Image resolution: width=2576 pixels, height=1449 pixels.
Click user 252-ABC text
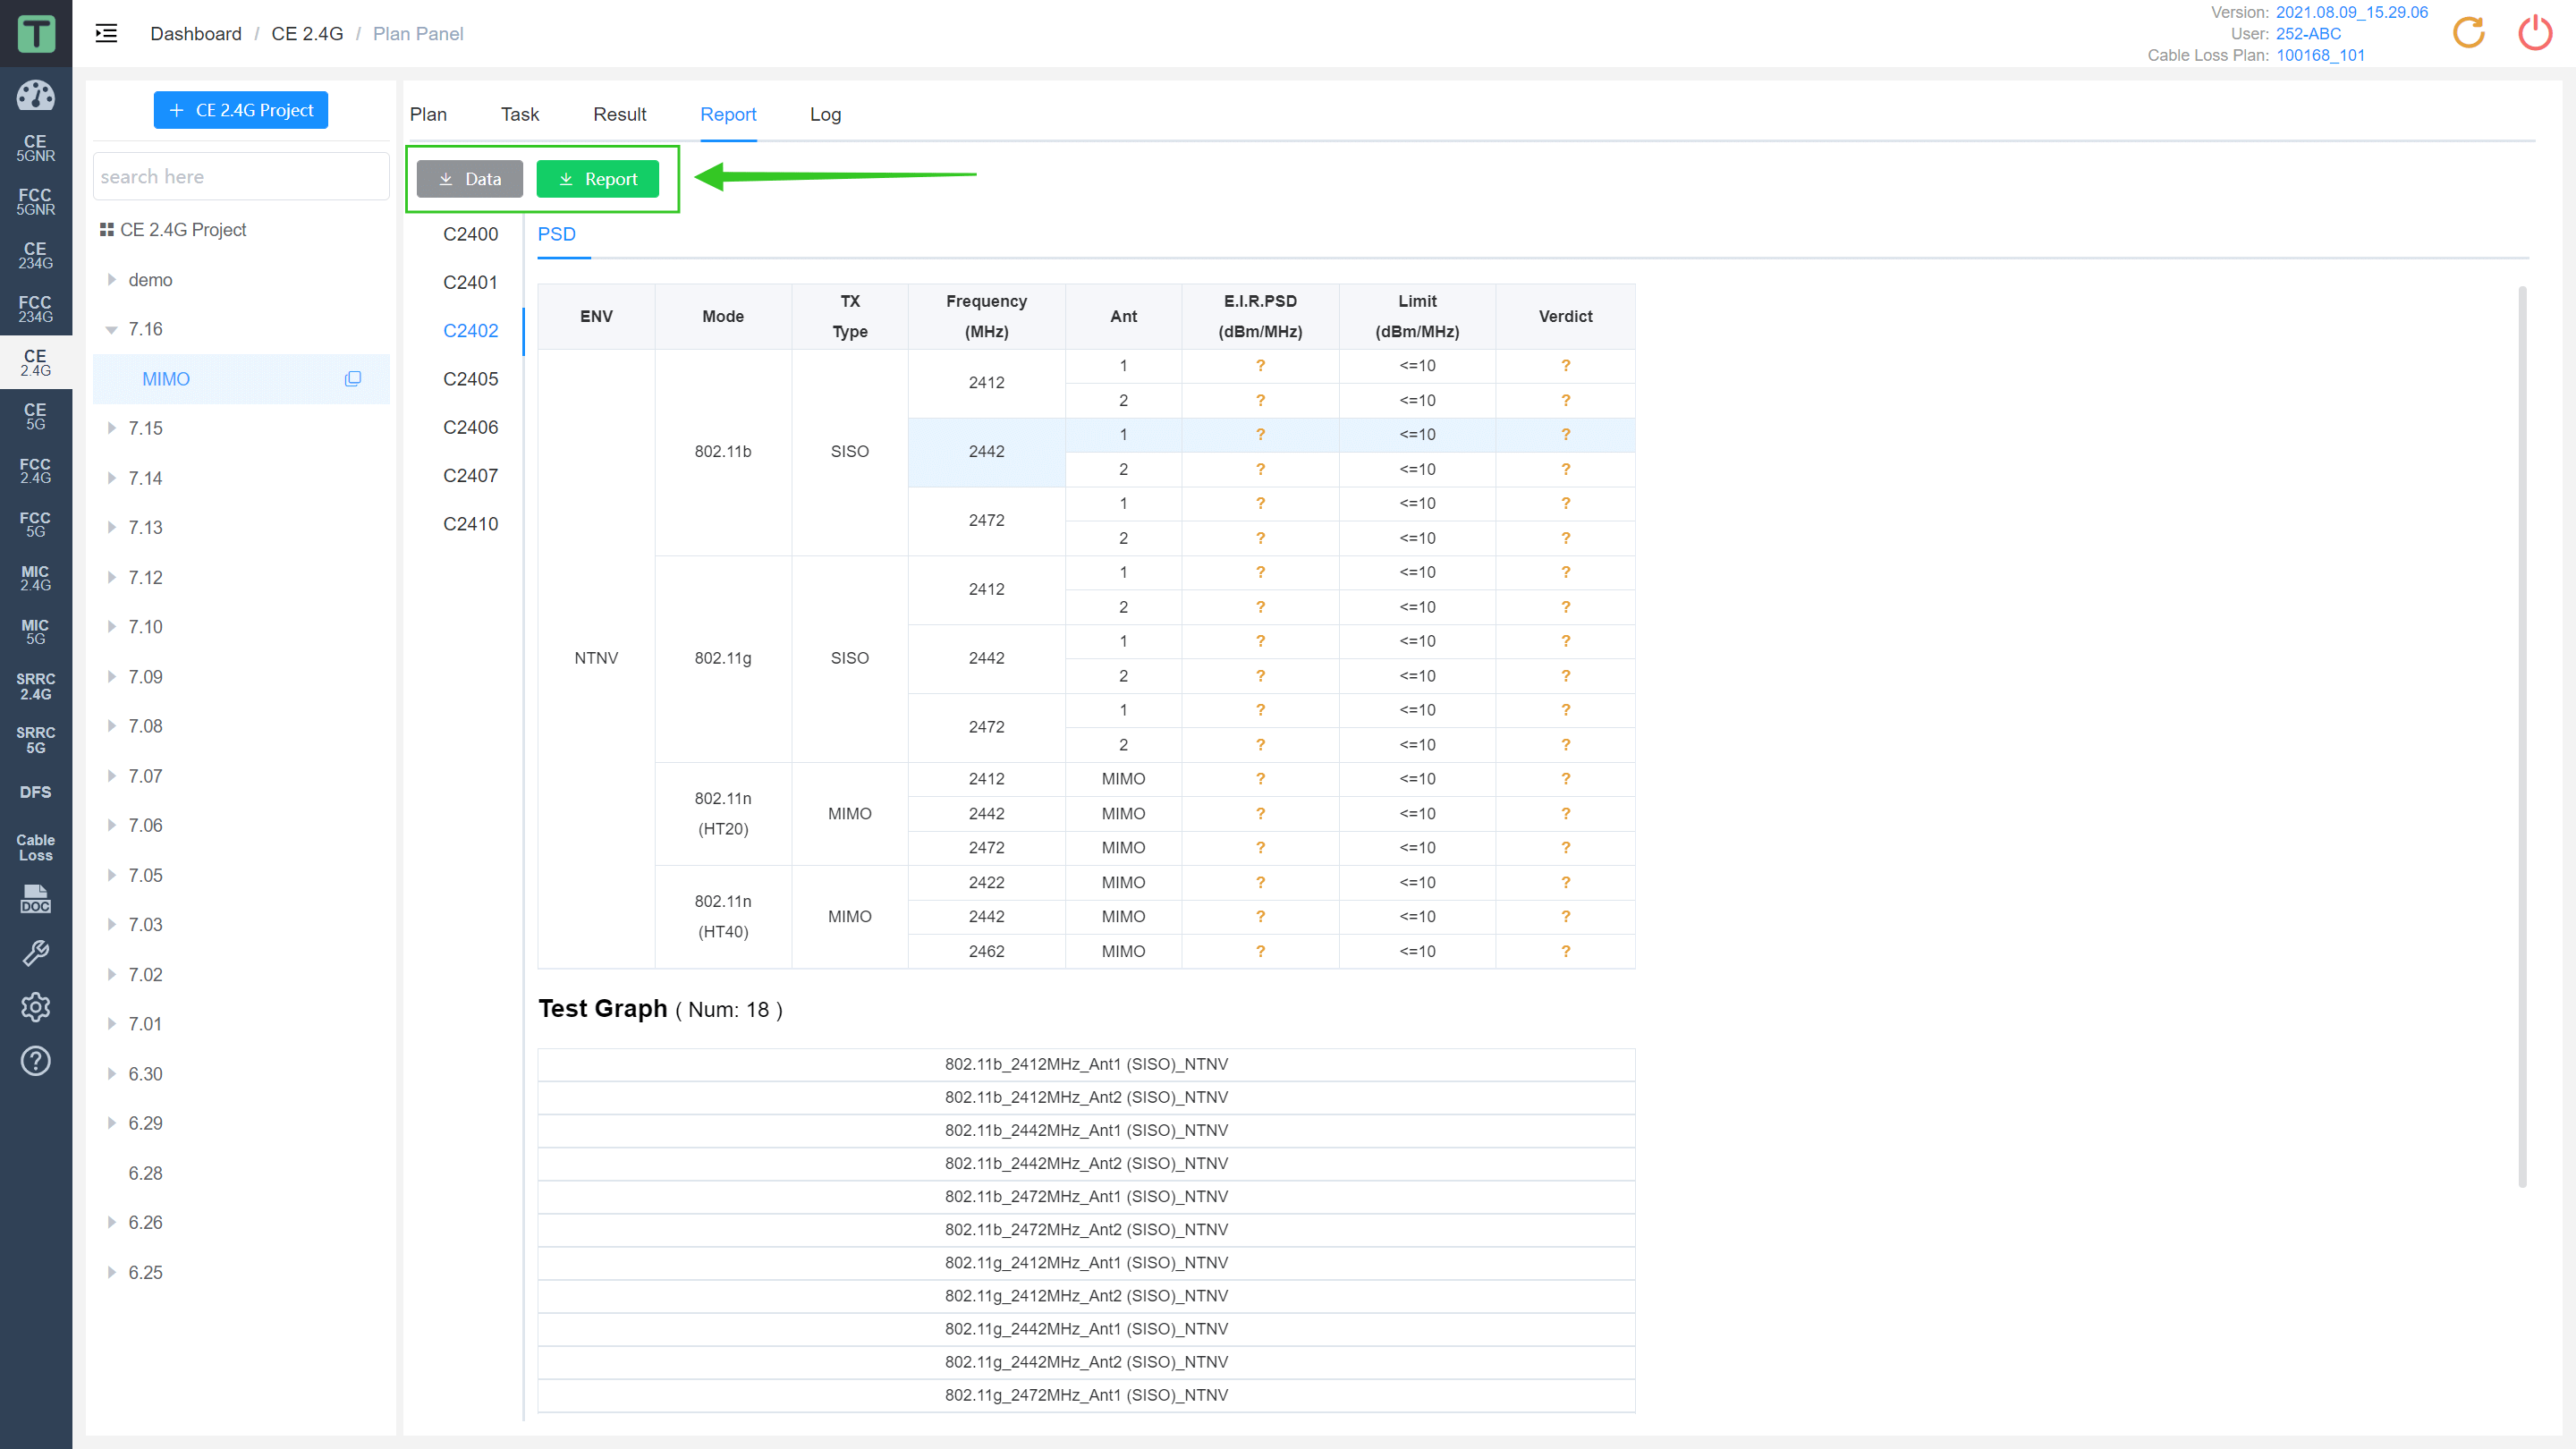2308,33
